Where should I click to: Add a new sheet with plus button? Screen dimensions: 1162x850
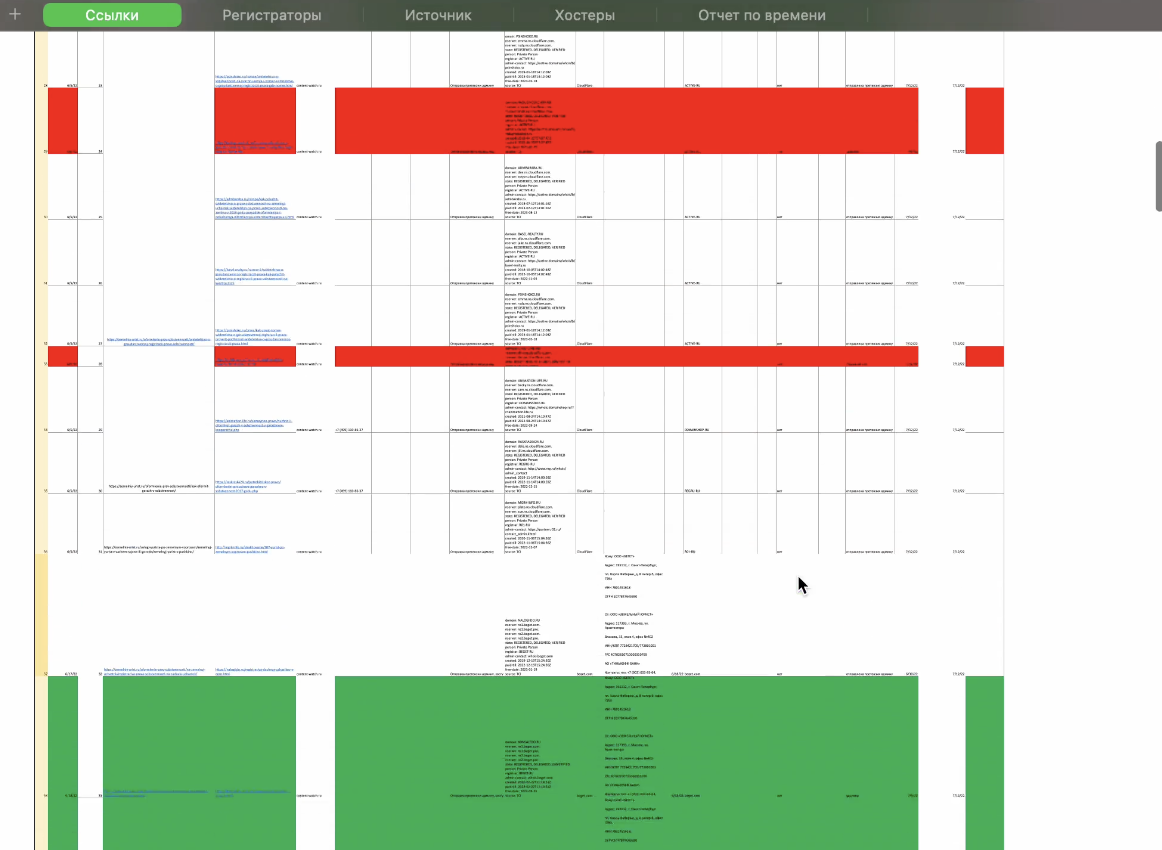[15, 14]
